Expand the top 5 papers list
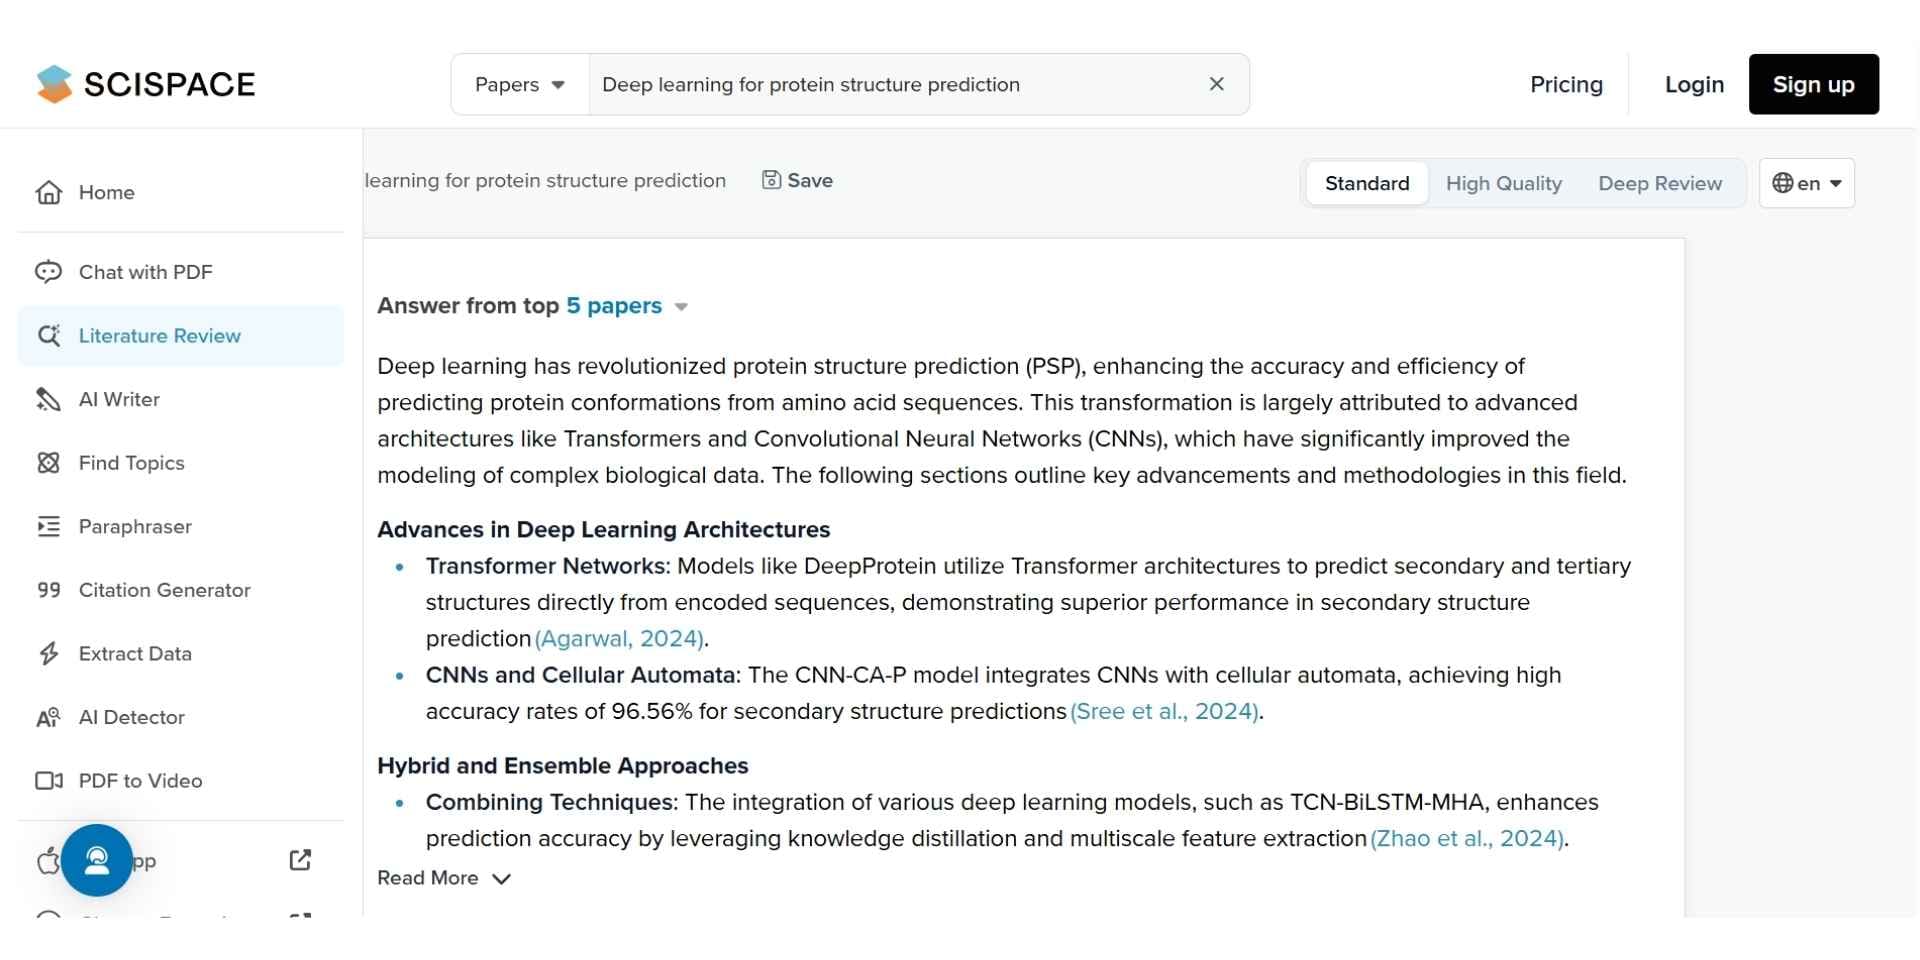 (x=626, y=306)
